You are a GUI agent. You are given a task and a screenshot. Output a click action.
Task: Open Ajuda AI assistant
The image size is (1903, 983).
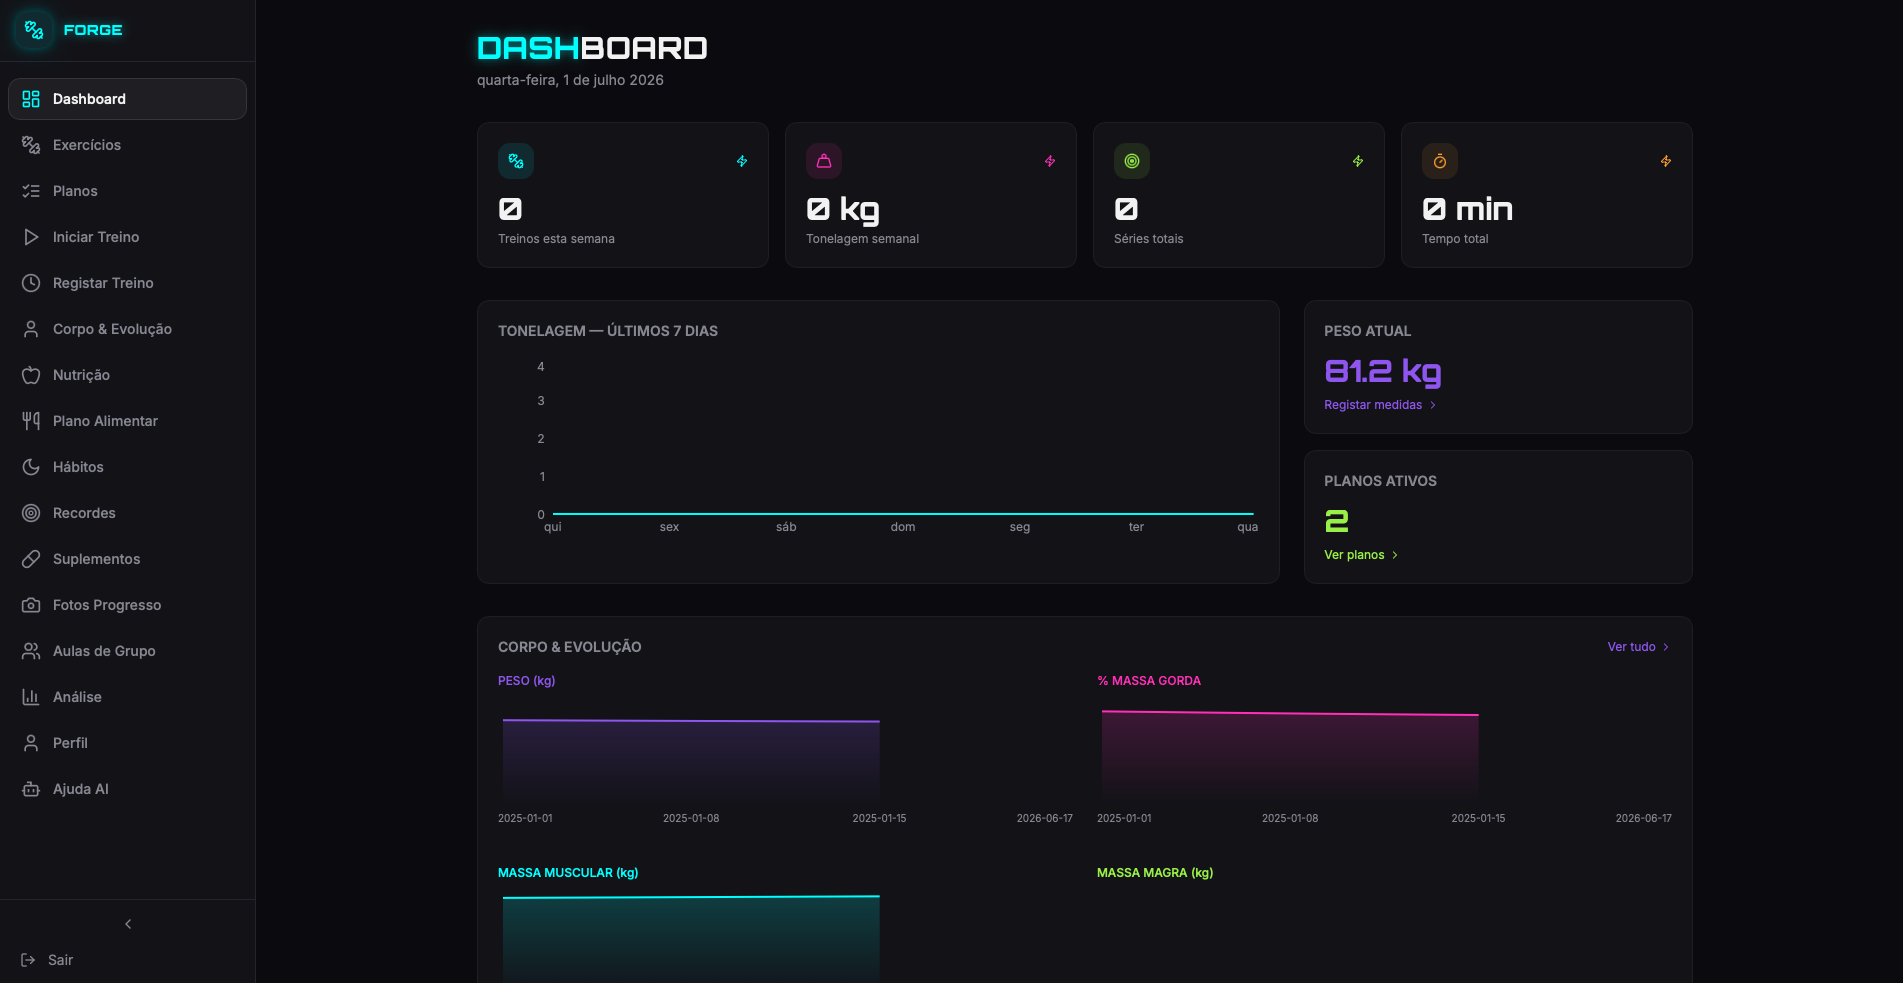pos(127,789)
